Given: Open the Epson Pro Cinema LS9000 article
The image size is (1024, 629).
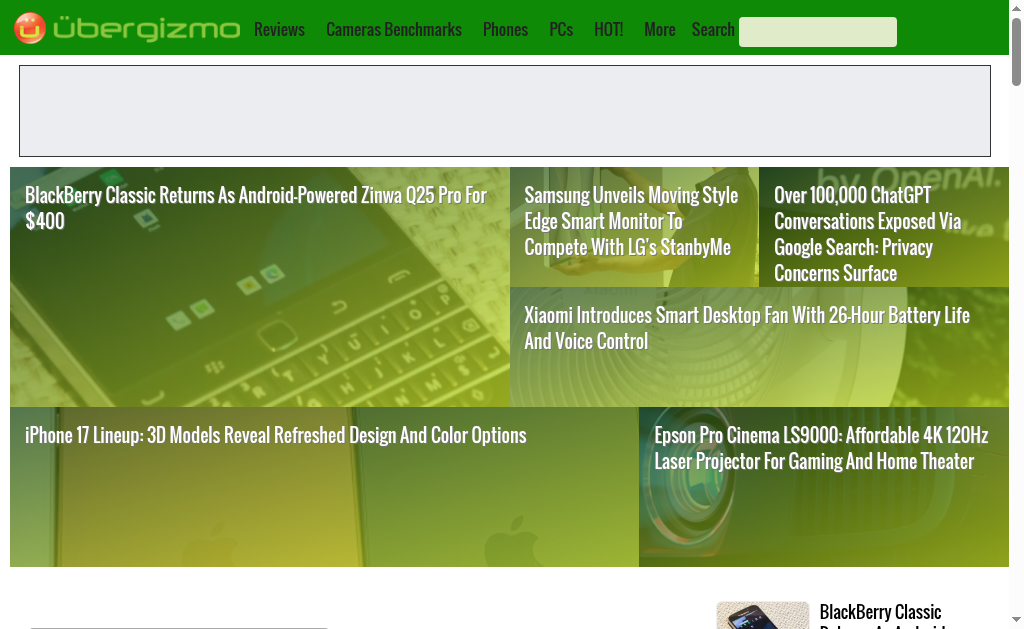Looking at the screenshot, I should pos(824,487).
